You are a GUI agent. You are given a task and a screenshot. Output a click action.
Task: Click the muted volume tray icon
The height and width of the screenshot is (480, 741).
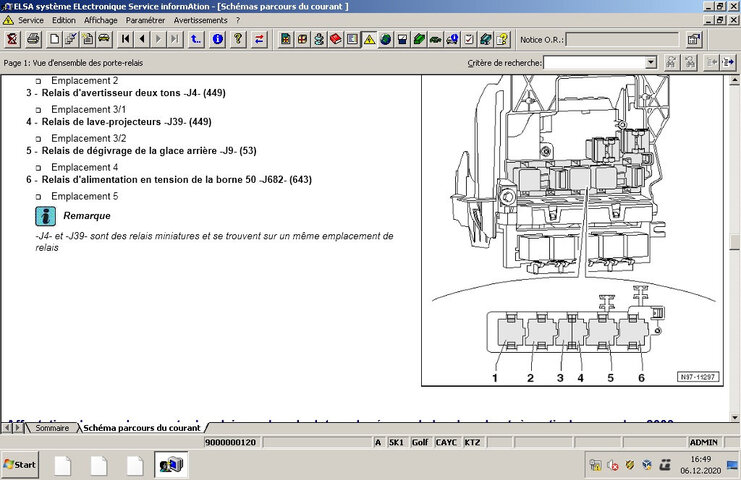[x=612, y=465]
